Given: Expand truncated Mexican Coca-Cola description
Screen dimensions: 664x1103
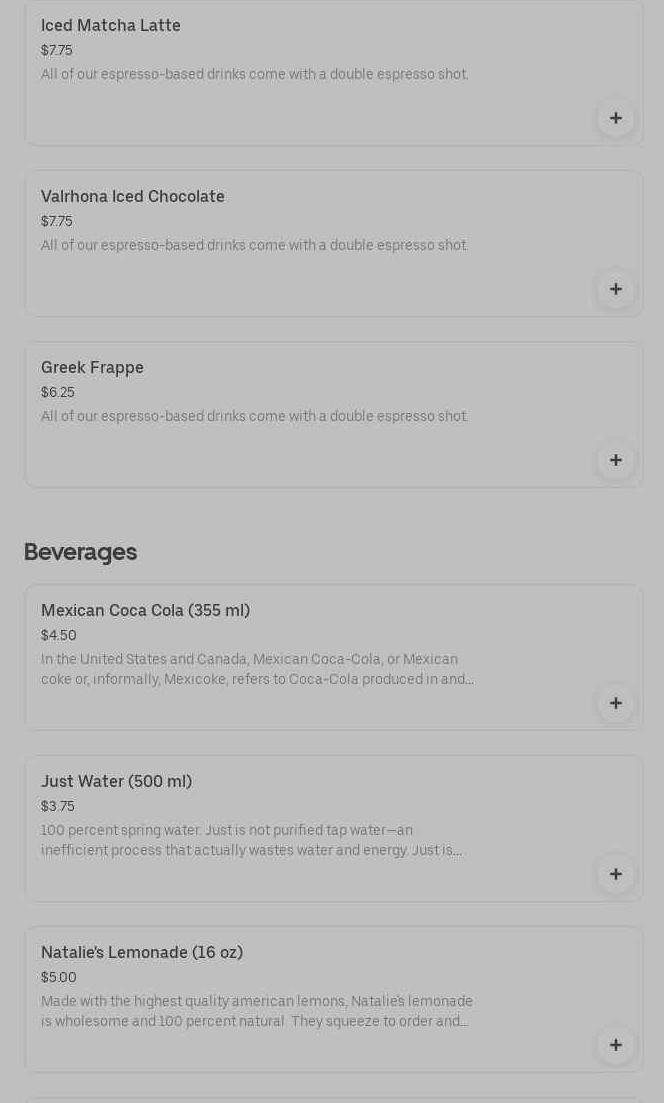Looking at the screenshot, I should pyautogui.click(x=257, y=670).
